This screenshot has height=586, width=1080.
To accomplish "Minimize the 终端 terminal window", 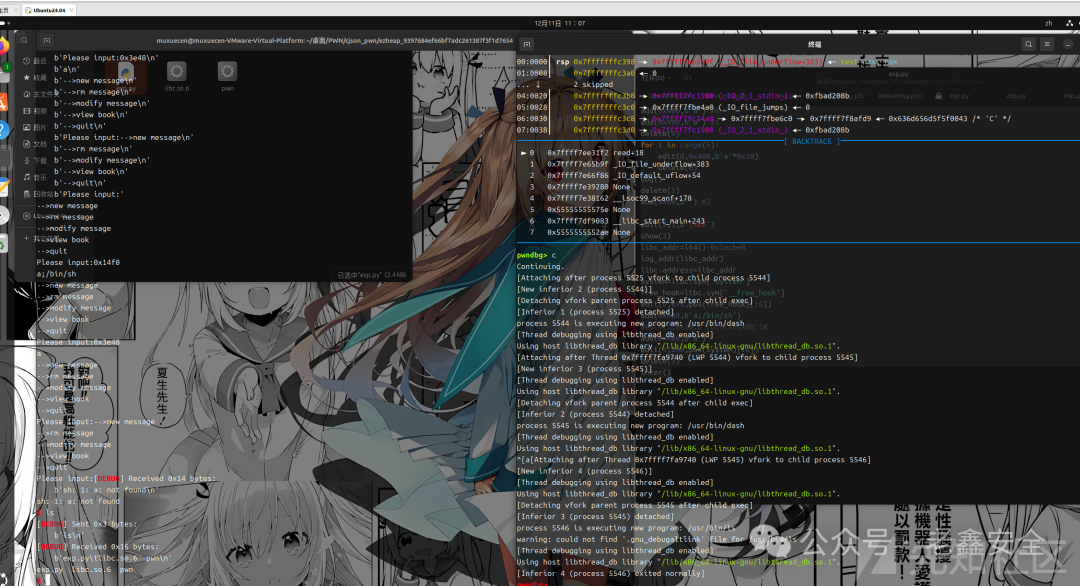I will [x=1068, y=44].
